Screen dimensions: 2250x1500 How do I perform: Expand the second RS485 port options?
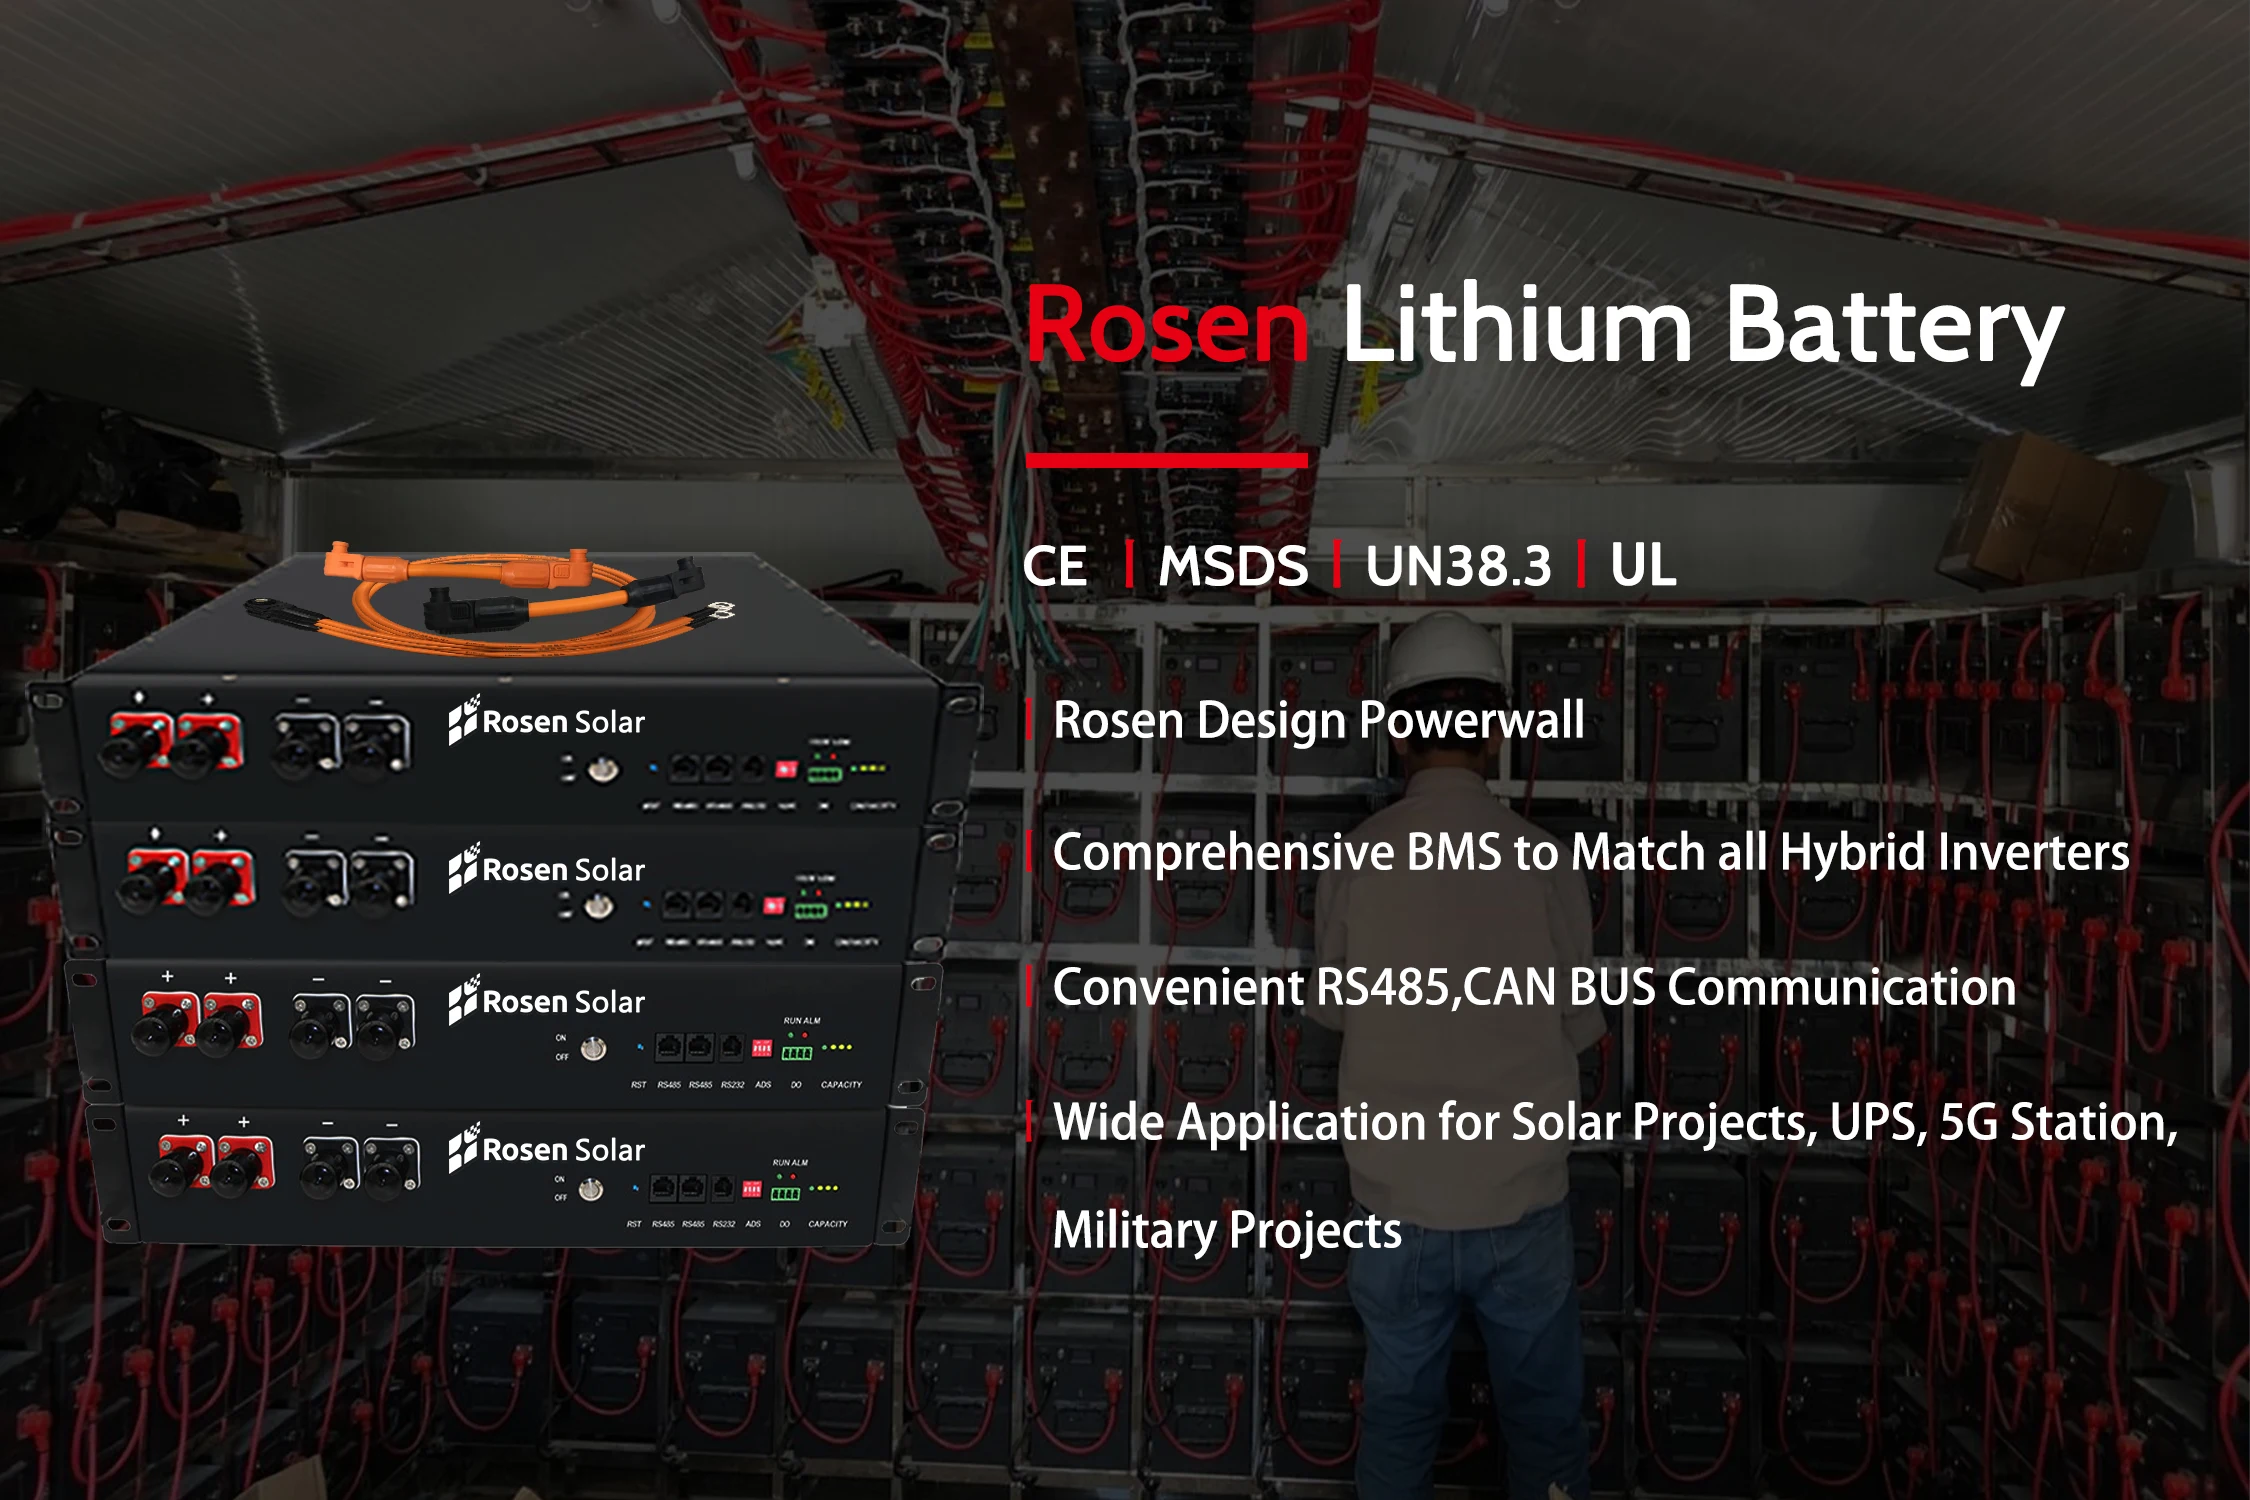700,1049
